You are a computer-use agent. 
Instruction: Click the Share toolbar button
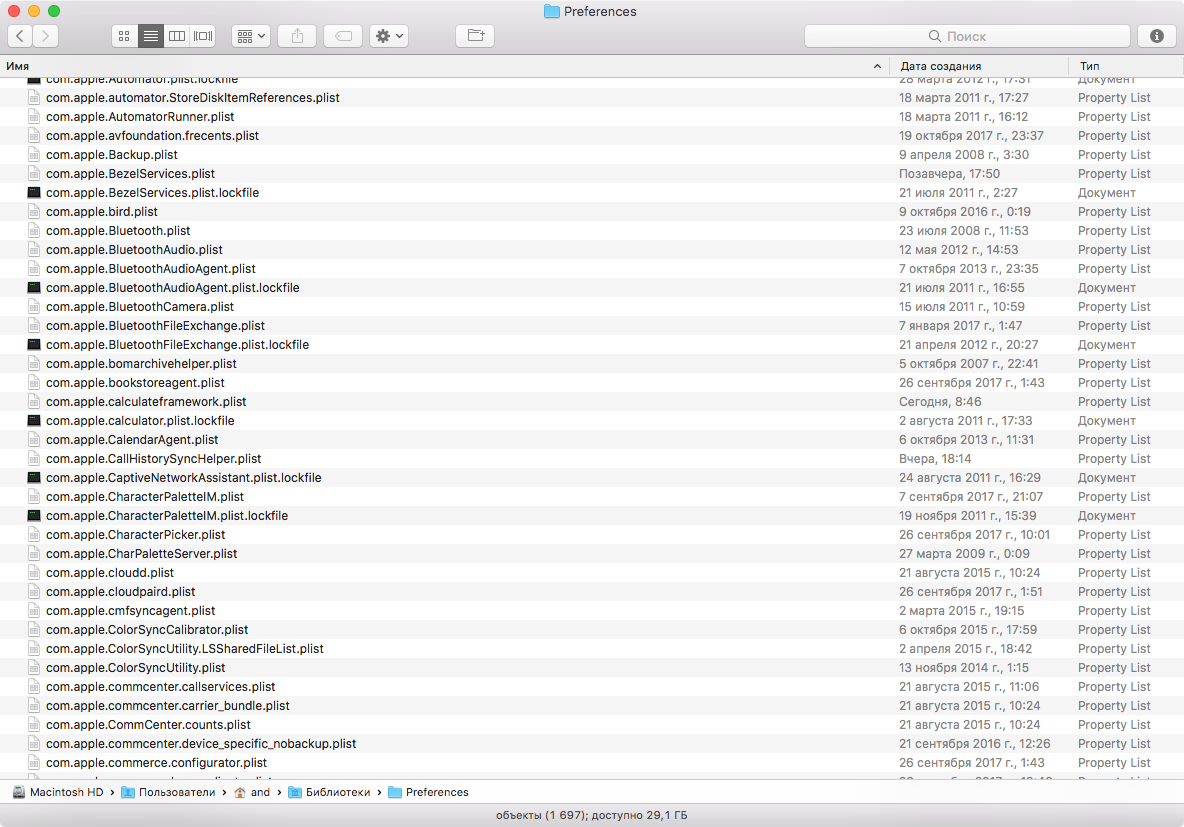(297, 36)
